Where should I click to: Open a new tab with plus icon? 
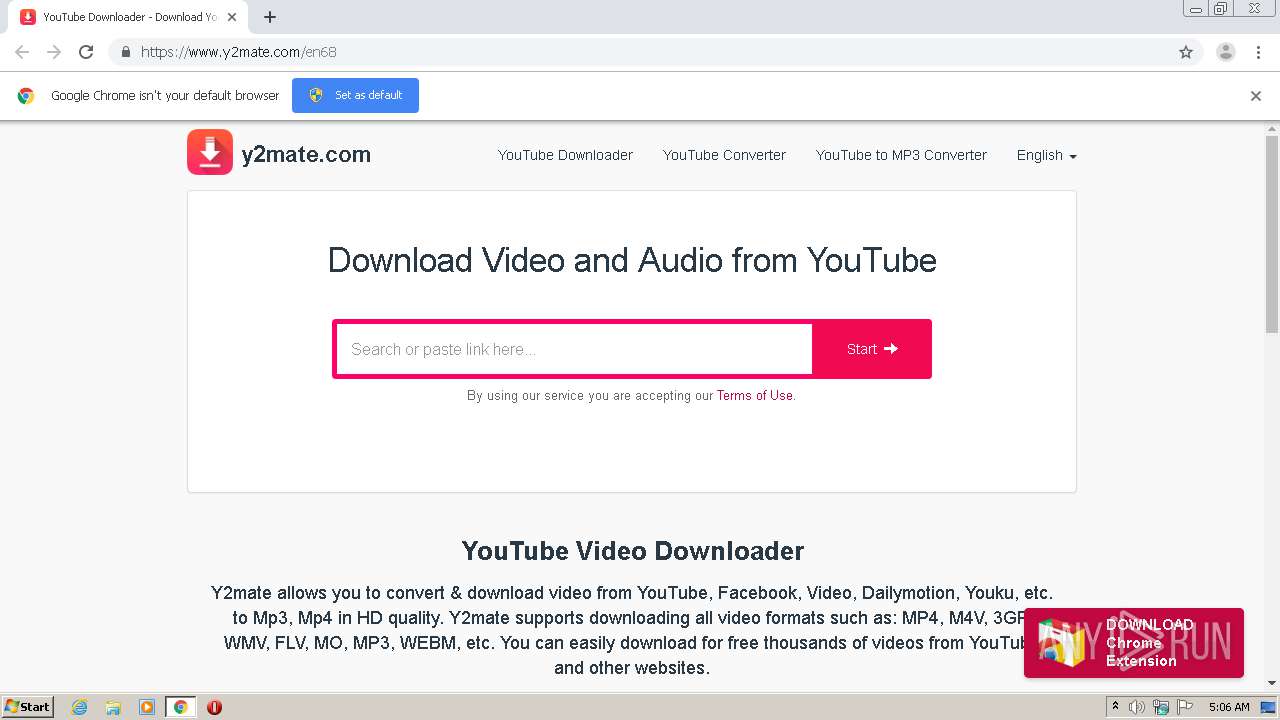(x=270, y=17)
